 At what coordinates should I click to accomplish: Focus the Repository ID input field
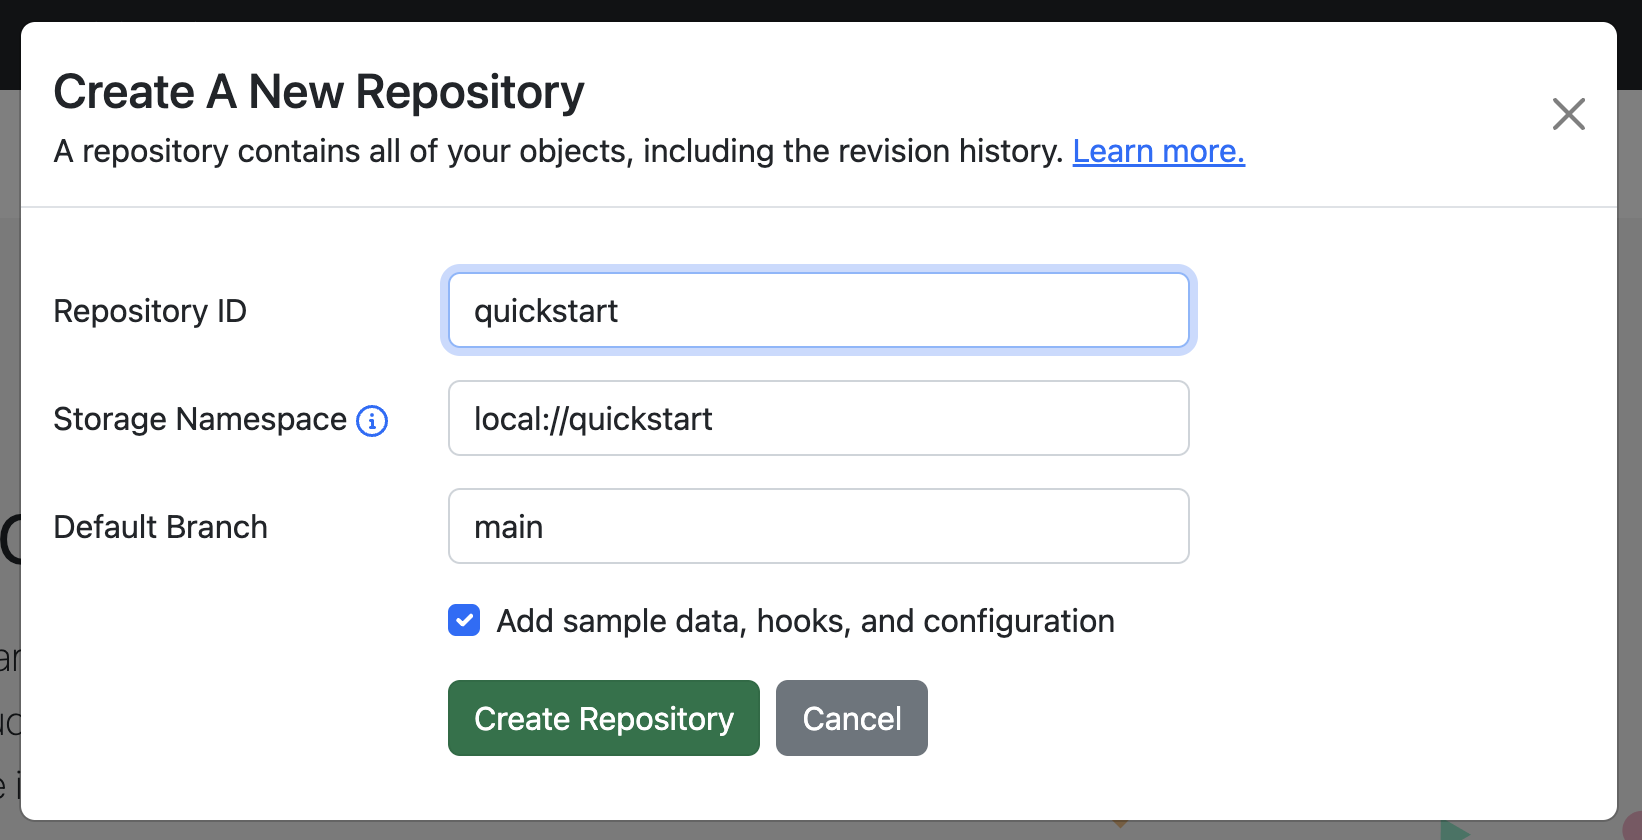coord(819,310)
